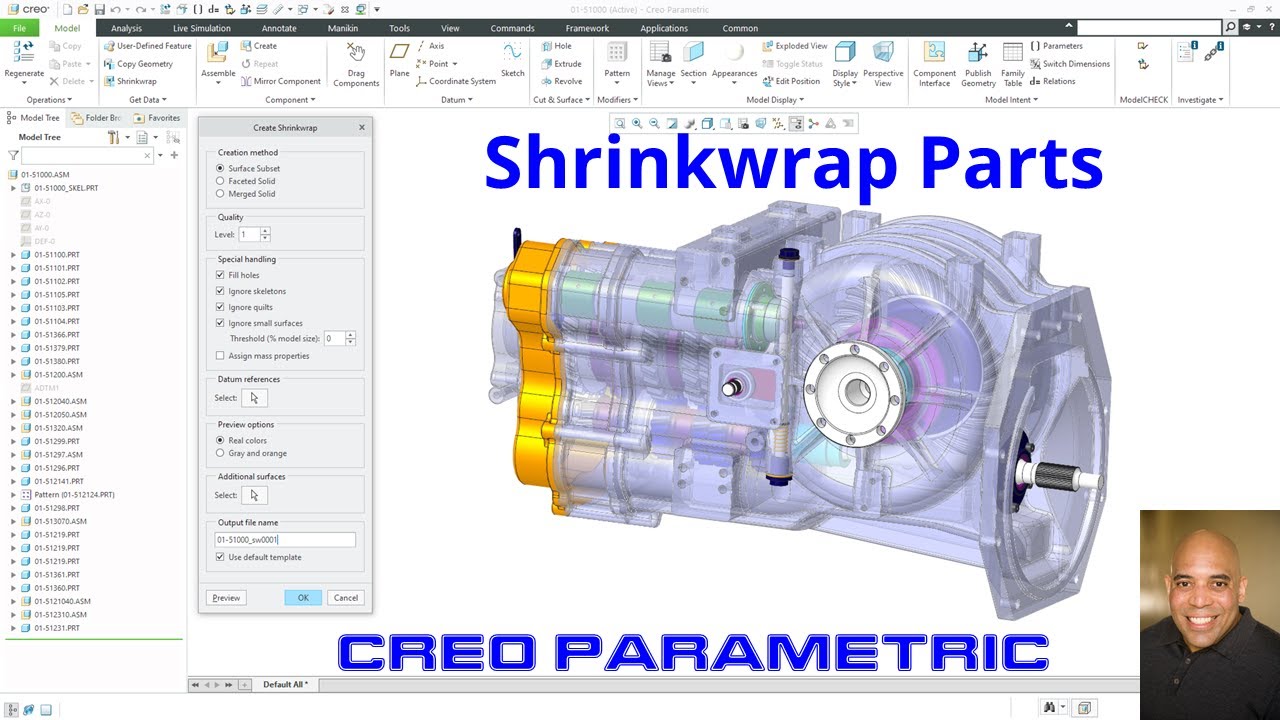1280x720 pixels.
Task: Open the Favorites tab
Action: (x=158, y=118)
